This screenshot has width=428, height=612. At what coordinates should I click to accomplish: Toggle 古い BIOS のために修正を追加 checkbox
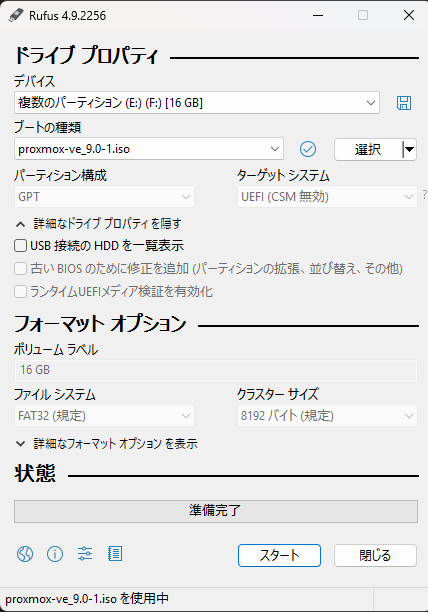(x=20, y=269)
